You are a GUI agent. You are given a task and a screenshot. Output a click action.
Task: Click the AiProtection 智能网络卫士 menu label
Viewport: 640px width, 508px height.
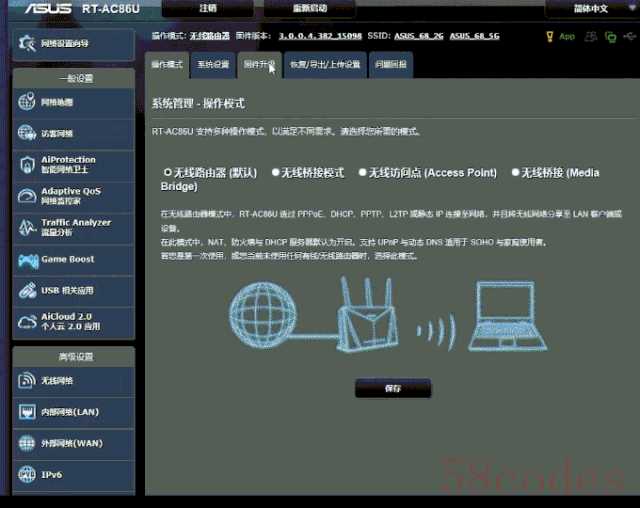(68, 164)
